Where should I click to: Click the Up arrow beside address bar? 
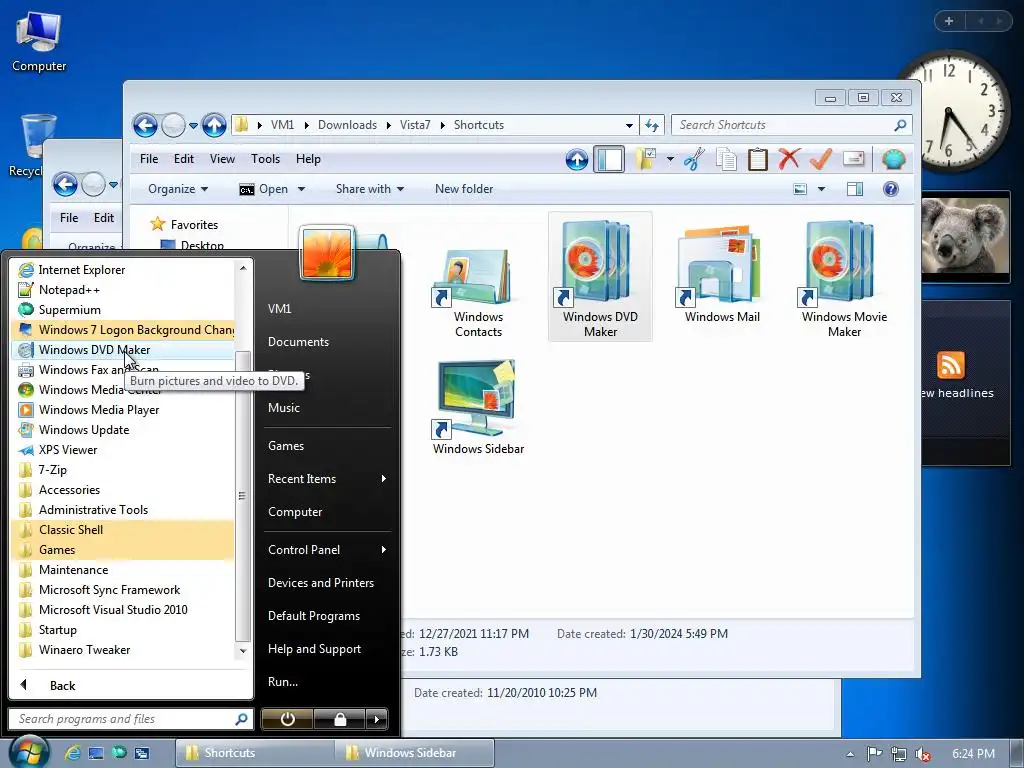click(214, 125)
